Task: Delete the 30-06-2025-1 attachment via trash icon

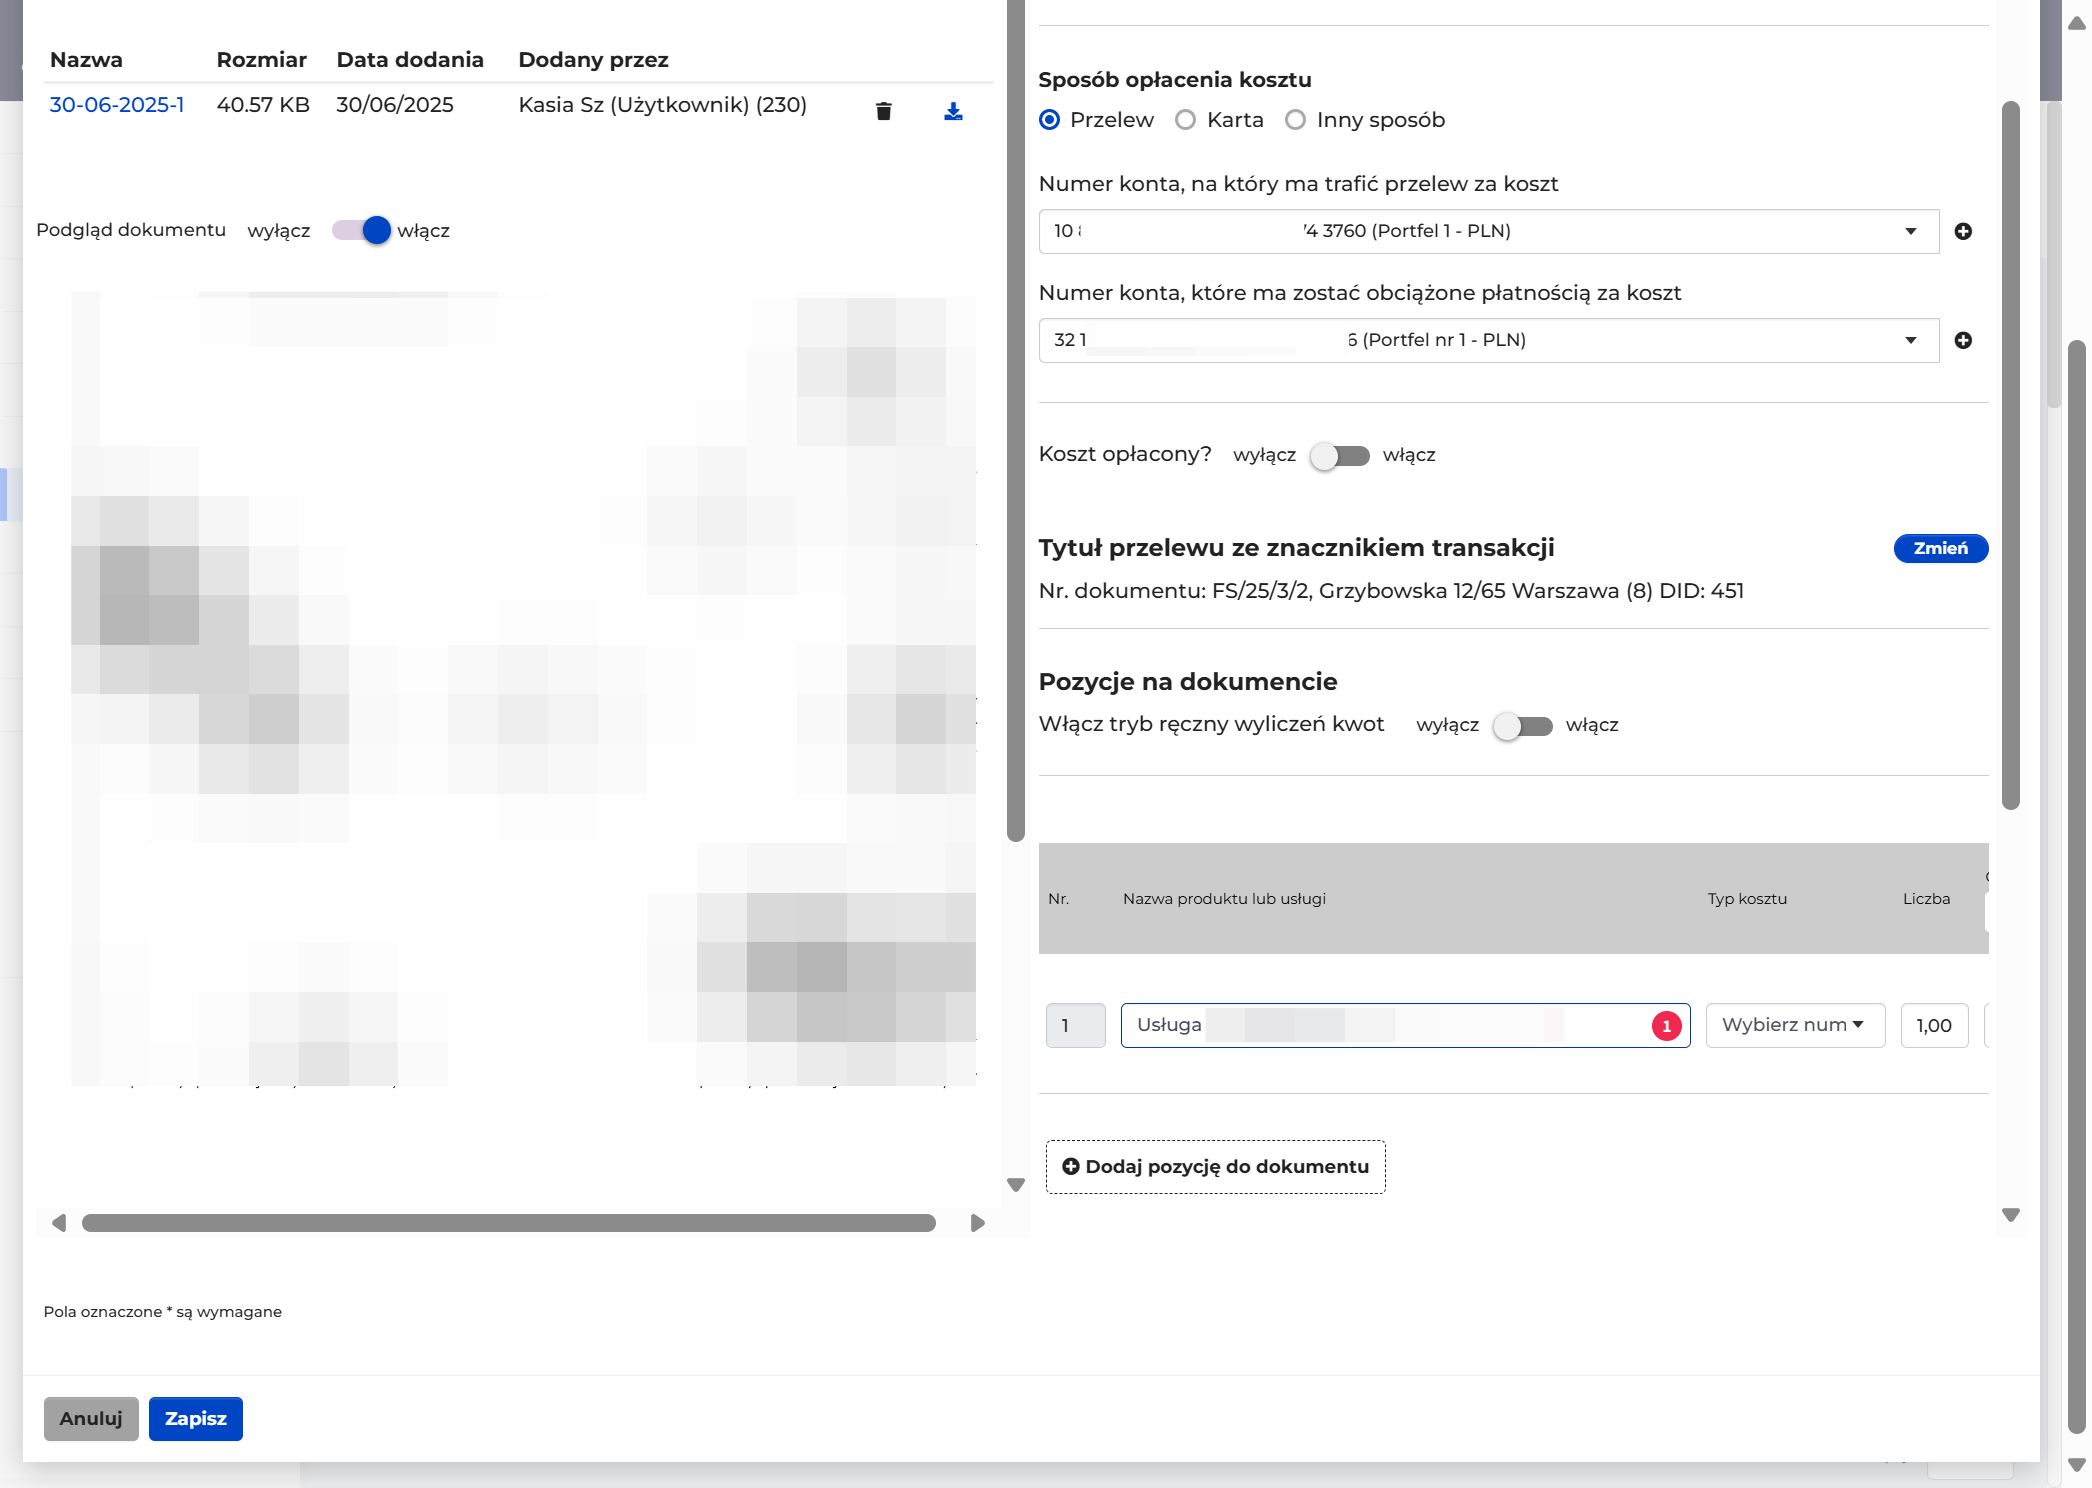Action: [x=883, y=111]
